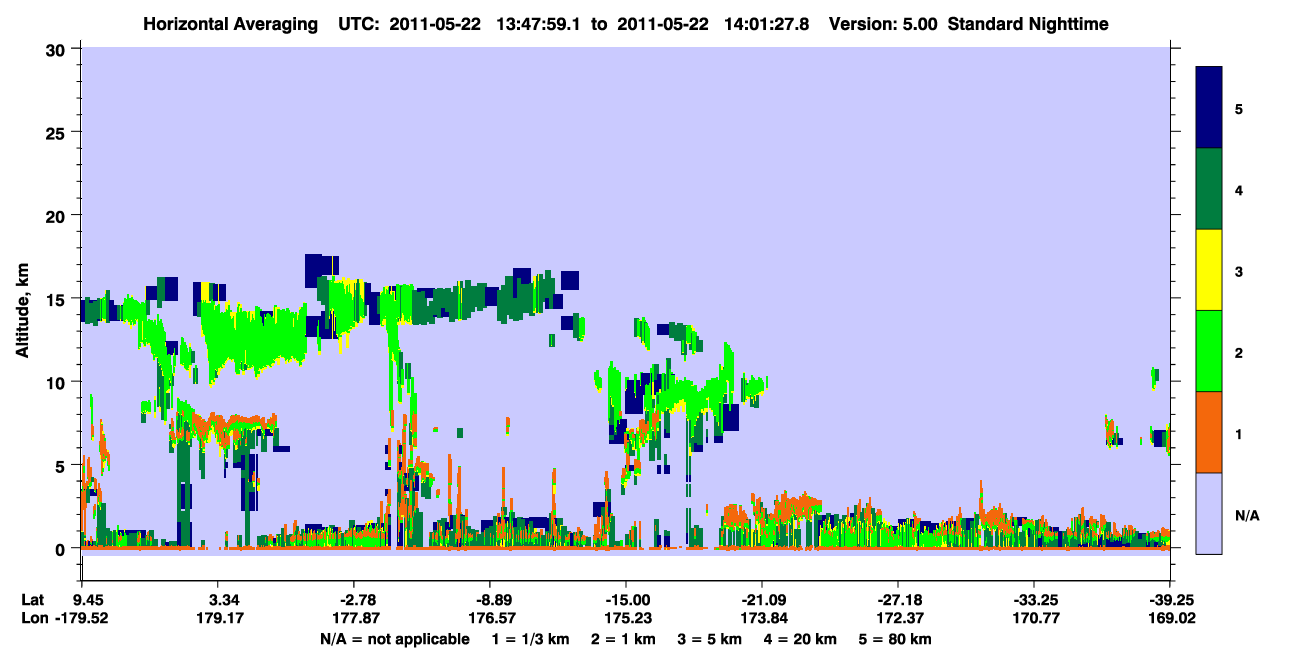Click legend note '4 = 20 km'
The height and width of the screenshot is (667, 1300).
click(x=802, y=639)
